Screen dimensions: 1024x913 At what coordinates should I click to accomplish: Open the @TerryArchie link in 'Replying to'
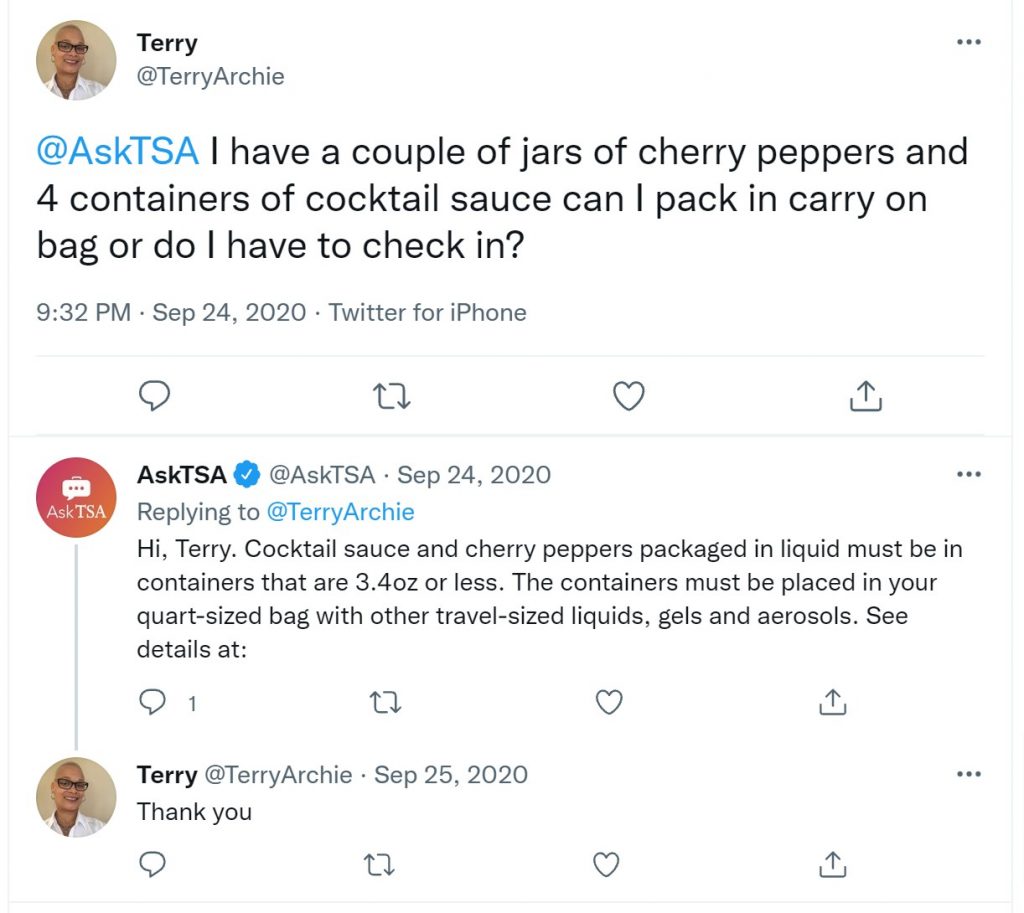340,512
